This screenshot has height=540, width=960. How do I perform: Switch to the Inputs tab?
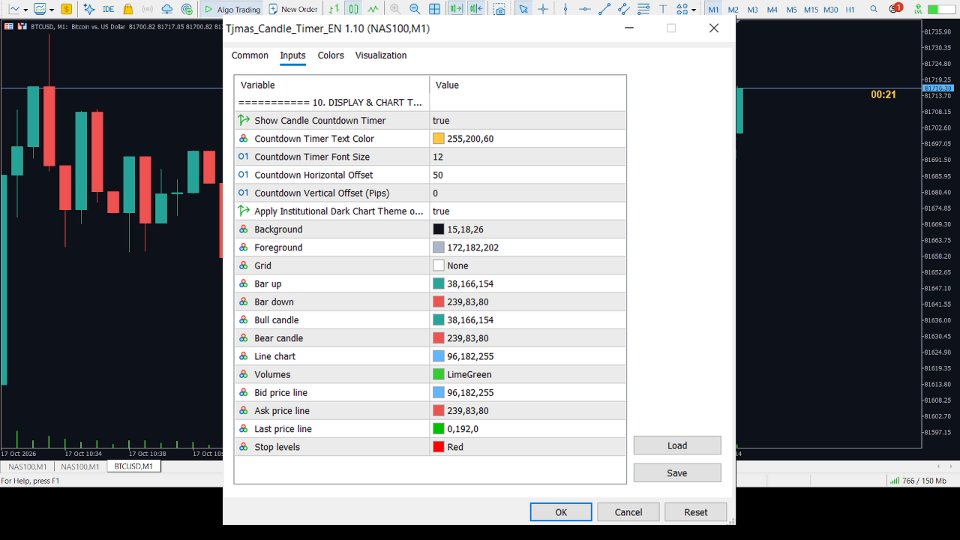point(293,55)
